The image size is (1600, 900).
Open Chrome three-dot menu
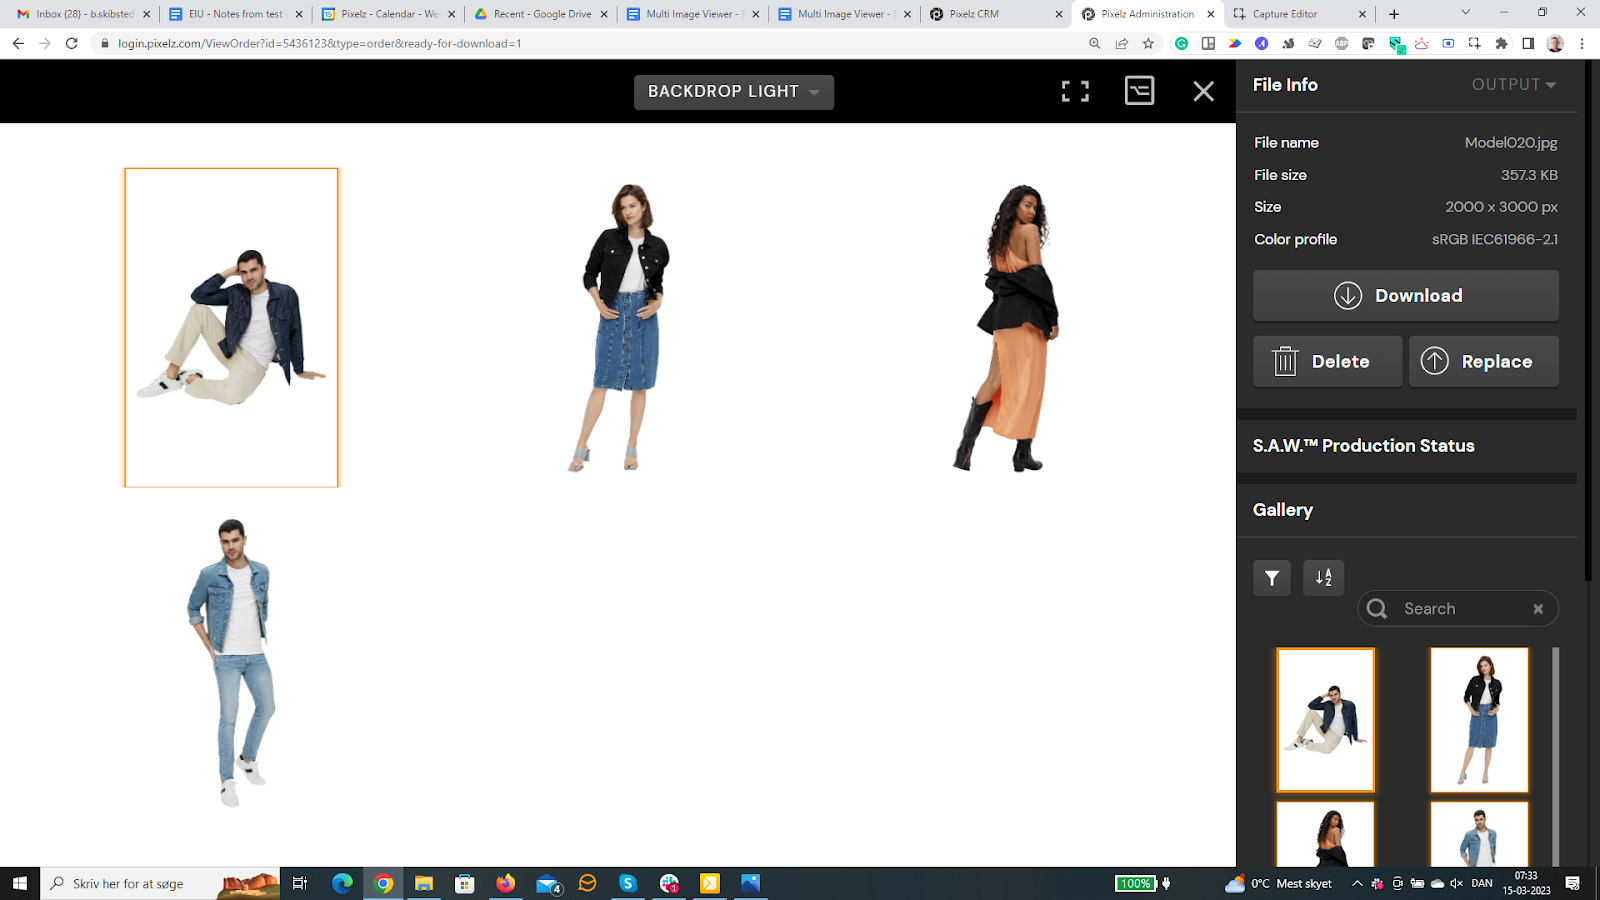click(1582, 44)
